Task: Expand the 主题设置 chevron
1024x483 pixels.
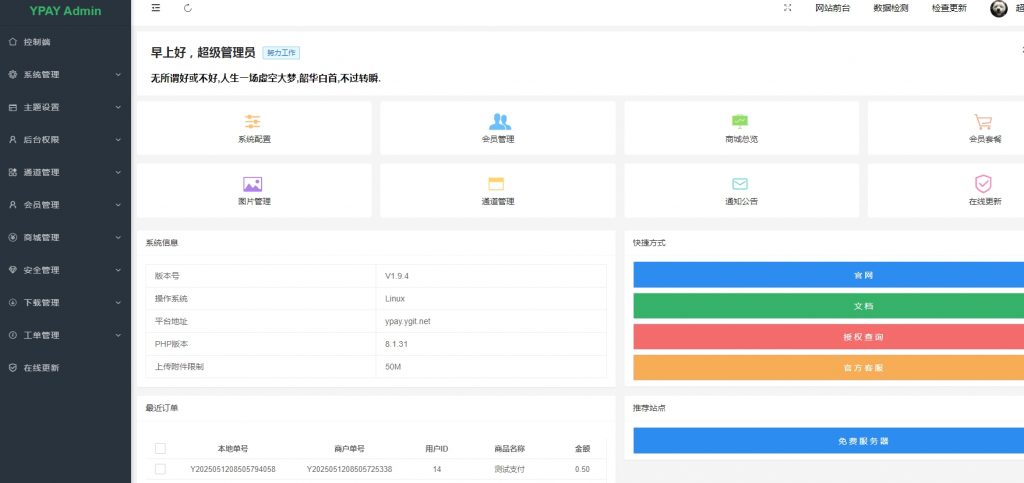Action: click(118, 107)
